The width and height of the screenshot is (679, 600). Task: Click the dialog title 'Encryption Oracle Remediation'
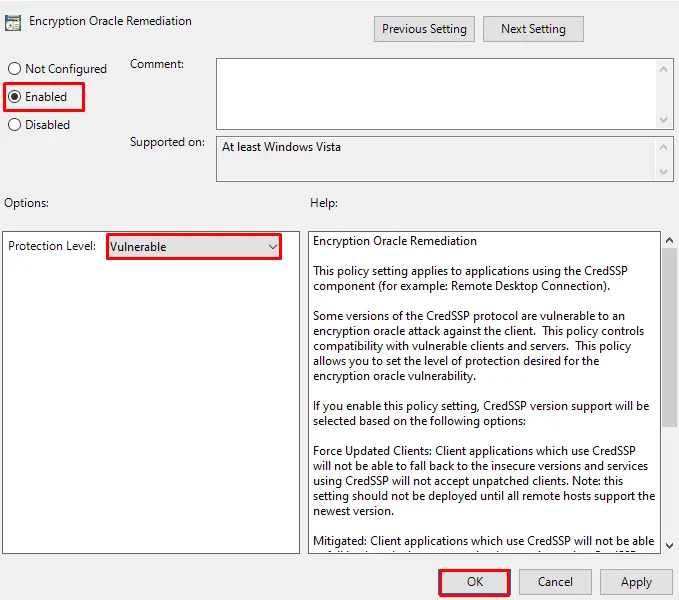[110, 21]
